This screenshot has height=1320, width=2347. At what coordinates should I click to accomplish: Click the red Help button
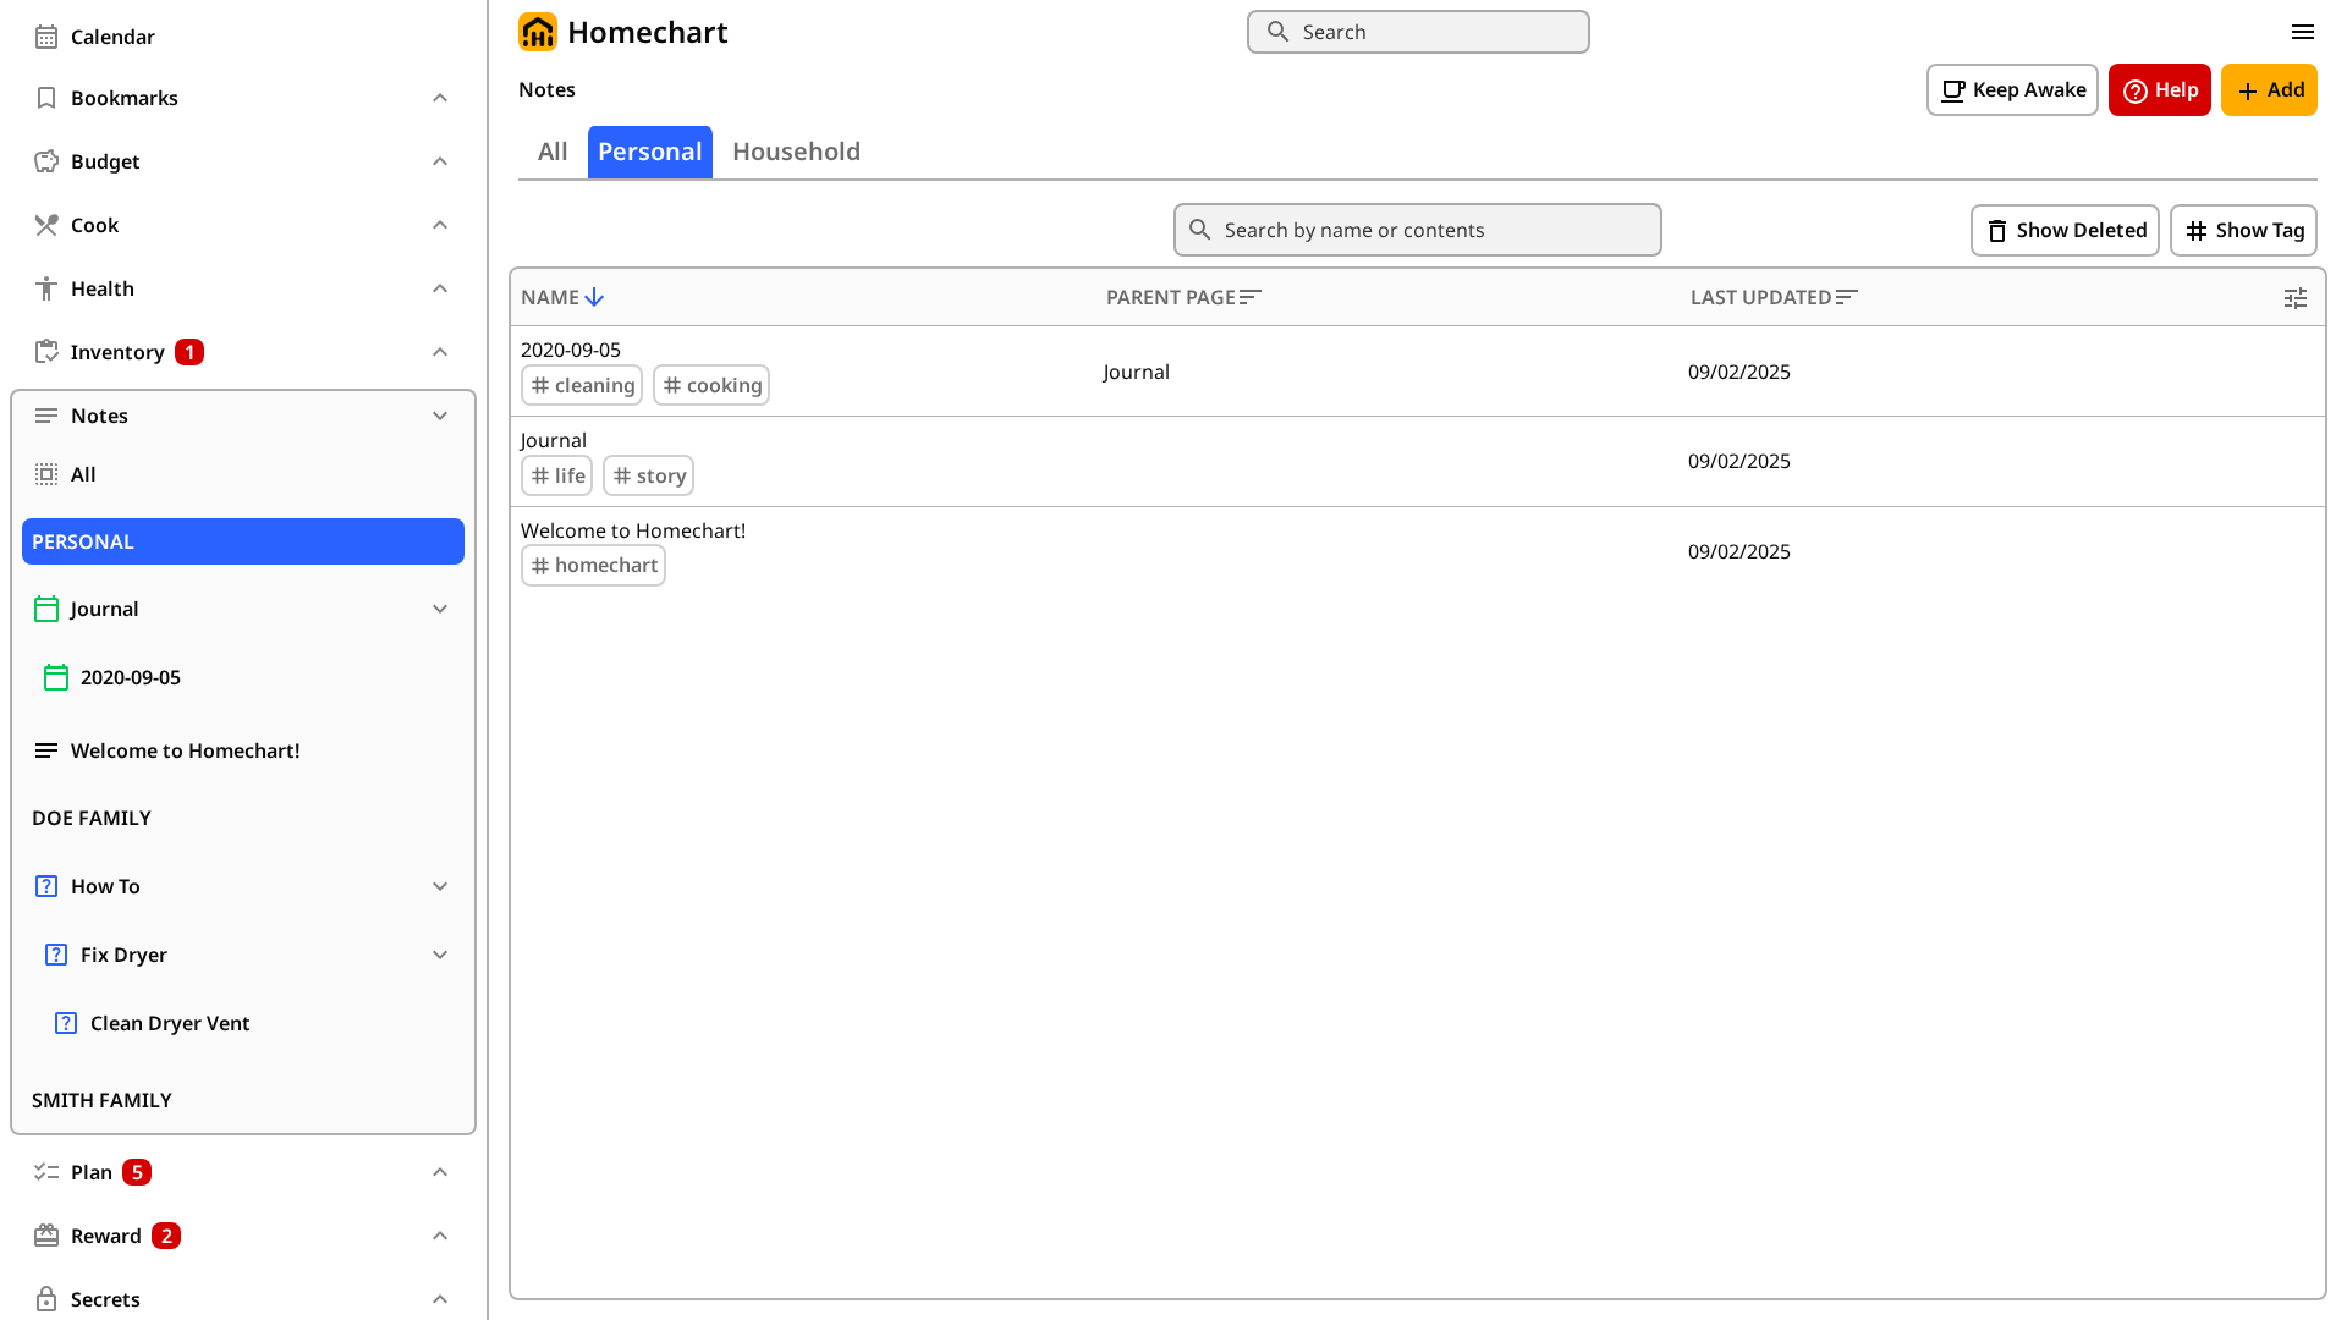click(2160, 91)
